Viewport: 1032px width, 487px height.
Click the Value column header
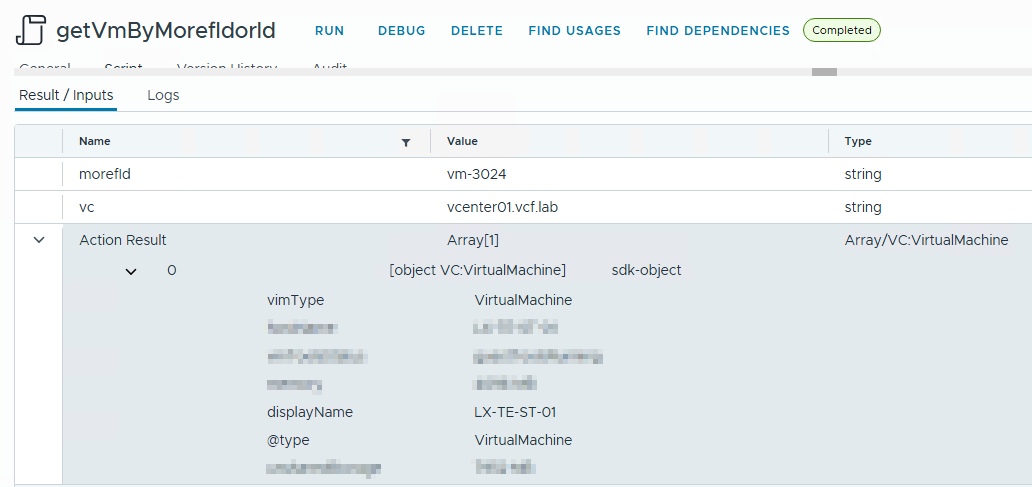[x=462, y=141]
